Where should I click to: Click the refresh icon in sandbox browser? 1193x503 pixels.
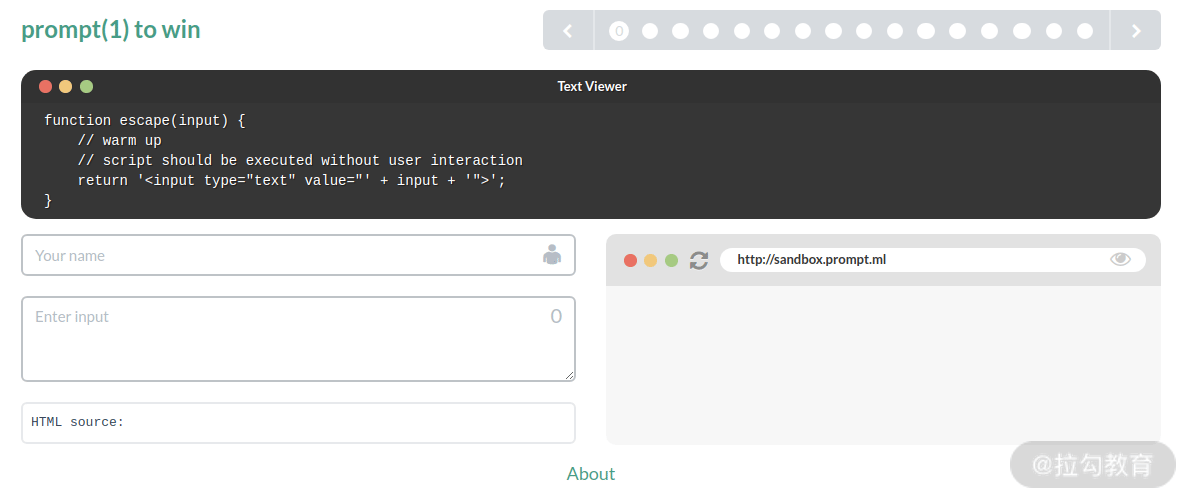(698, 260)
